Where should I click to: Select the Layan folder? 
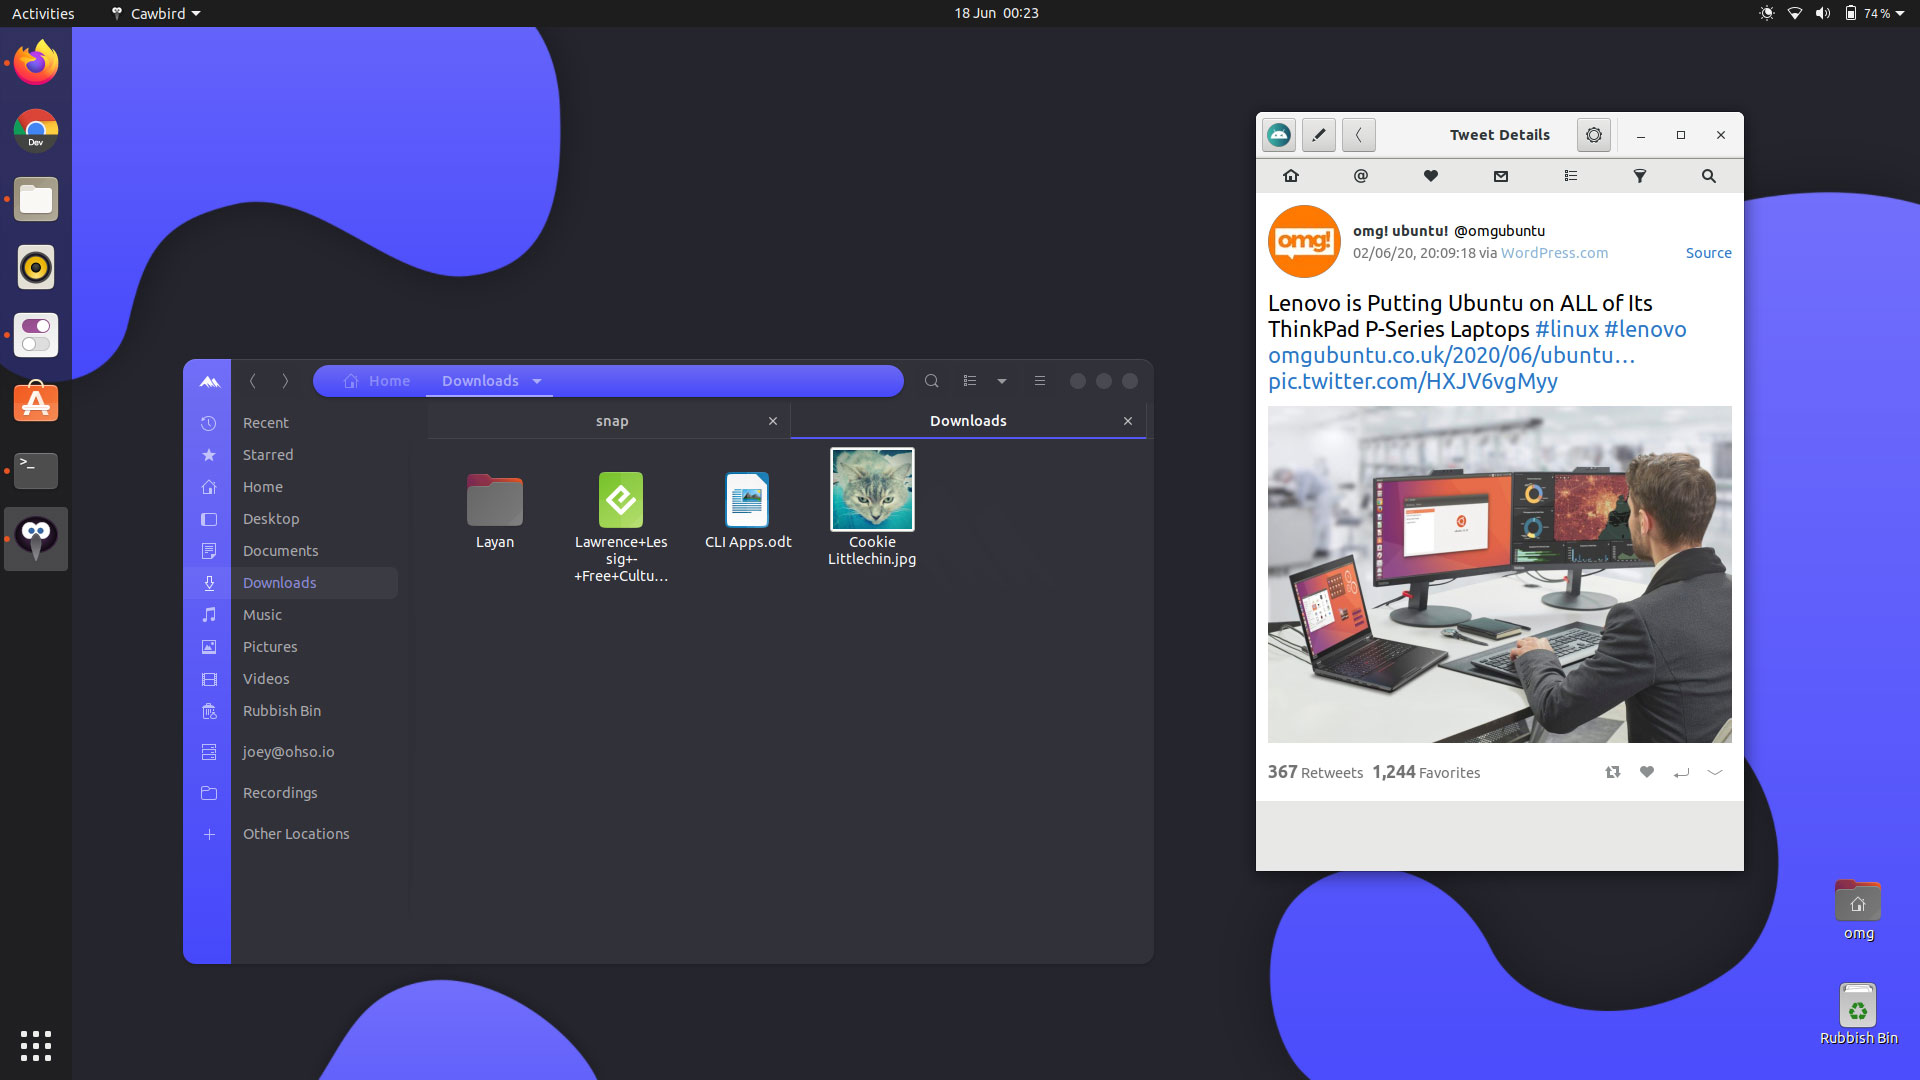coord(495,511)
